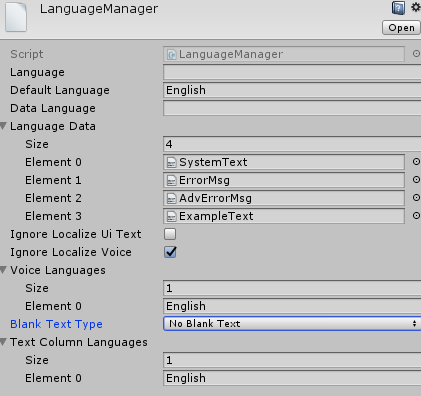421x396 pixels.
Task: Click the Language Data Size field
Action: click(x=292, y=144)
